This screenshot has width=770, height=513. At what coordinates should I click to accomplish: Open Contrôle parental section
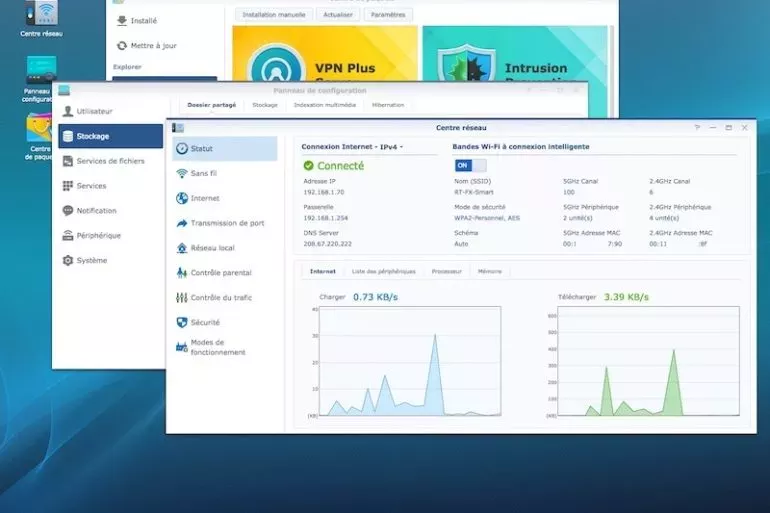pyautogui.click(x=225, y=272)
